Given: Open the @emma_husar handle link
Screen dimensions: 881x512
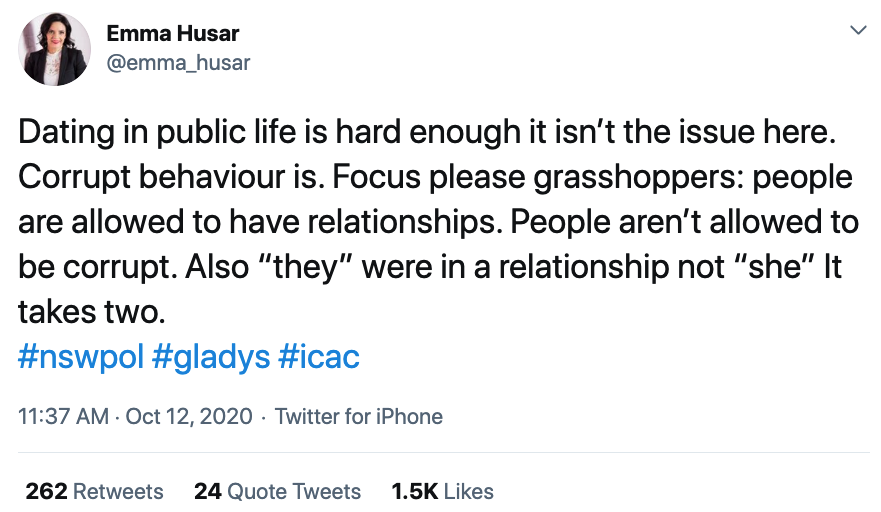Looking at the screenshot, I should tap(178, 63).
